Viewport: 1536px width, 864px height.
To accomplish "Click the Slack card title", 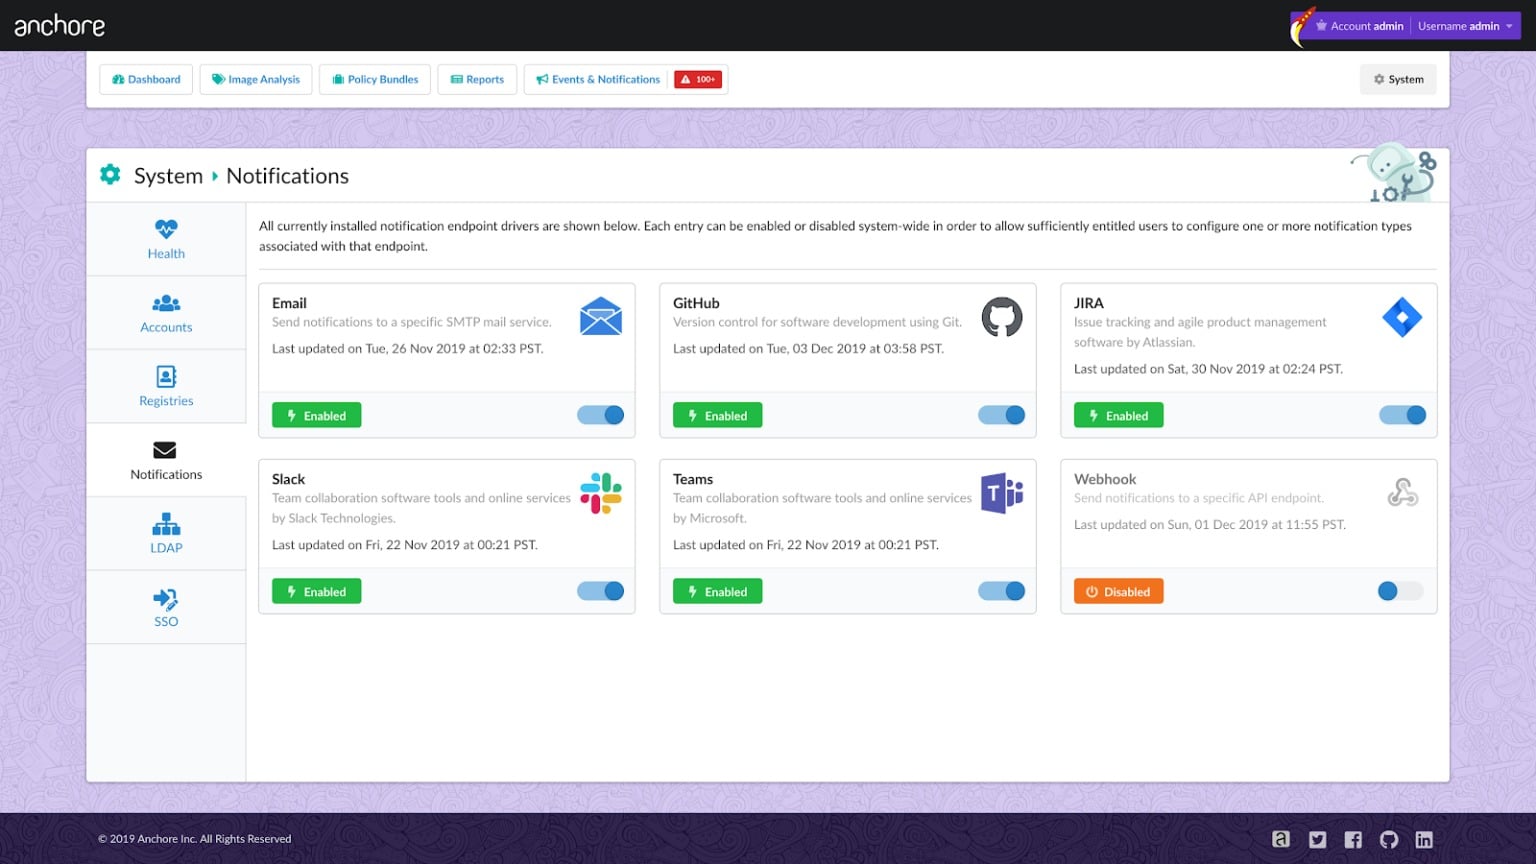I will click(288, 479).
